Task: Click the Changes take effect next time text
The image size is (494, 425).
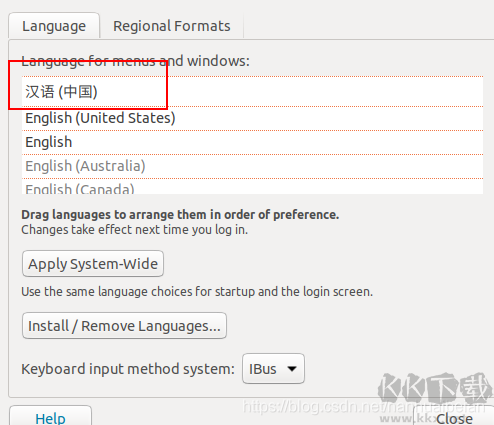Action: pos(135,230)
